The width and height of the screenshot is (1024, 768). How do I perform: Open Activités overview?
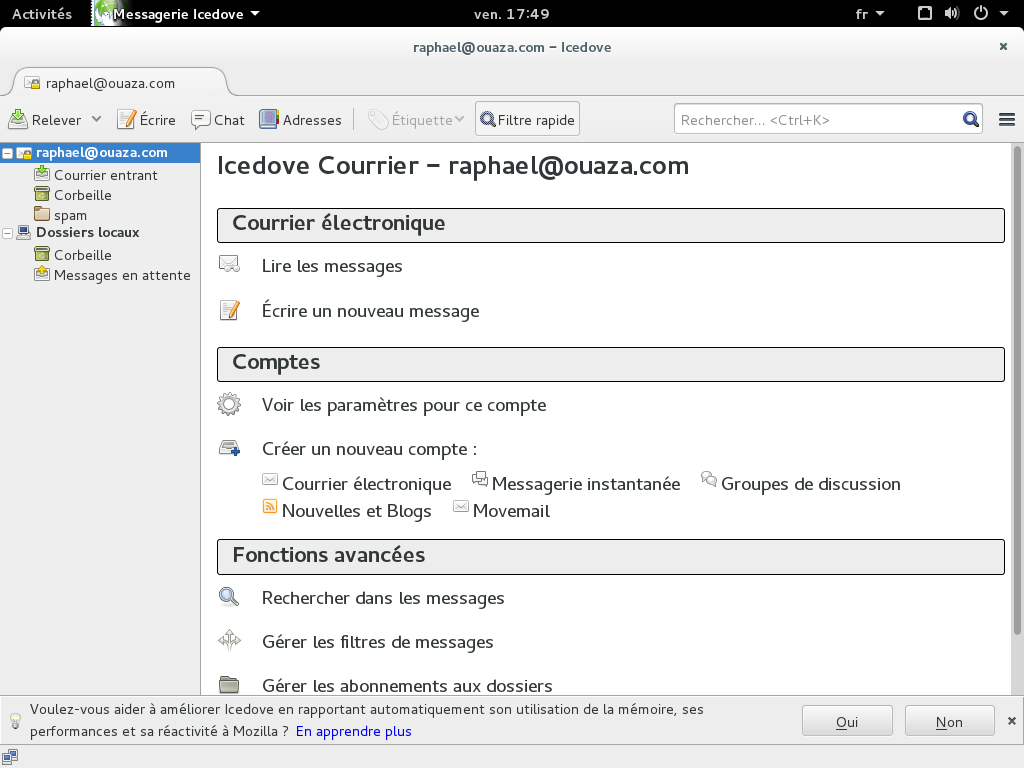tap(42, 14)
